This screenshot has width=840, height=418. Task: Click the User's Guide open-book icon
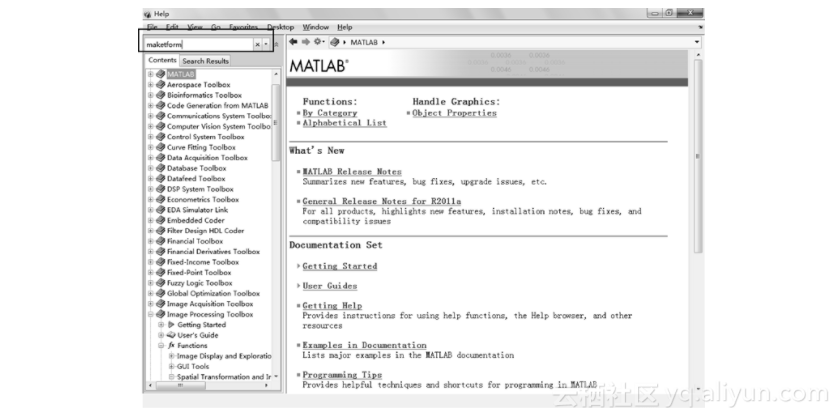point(171,335)
